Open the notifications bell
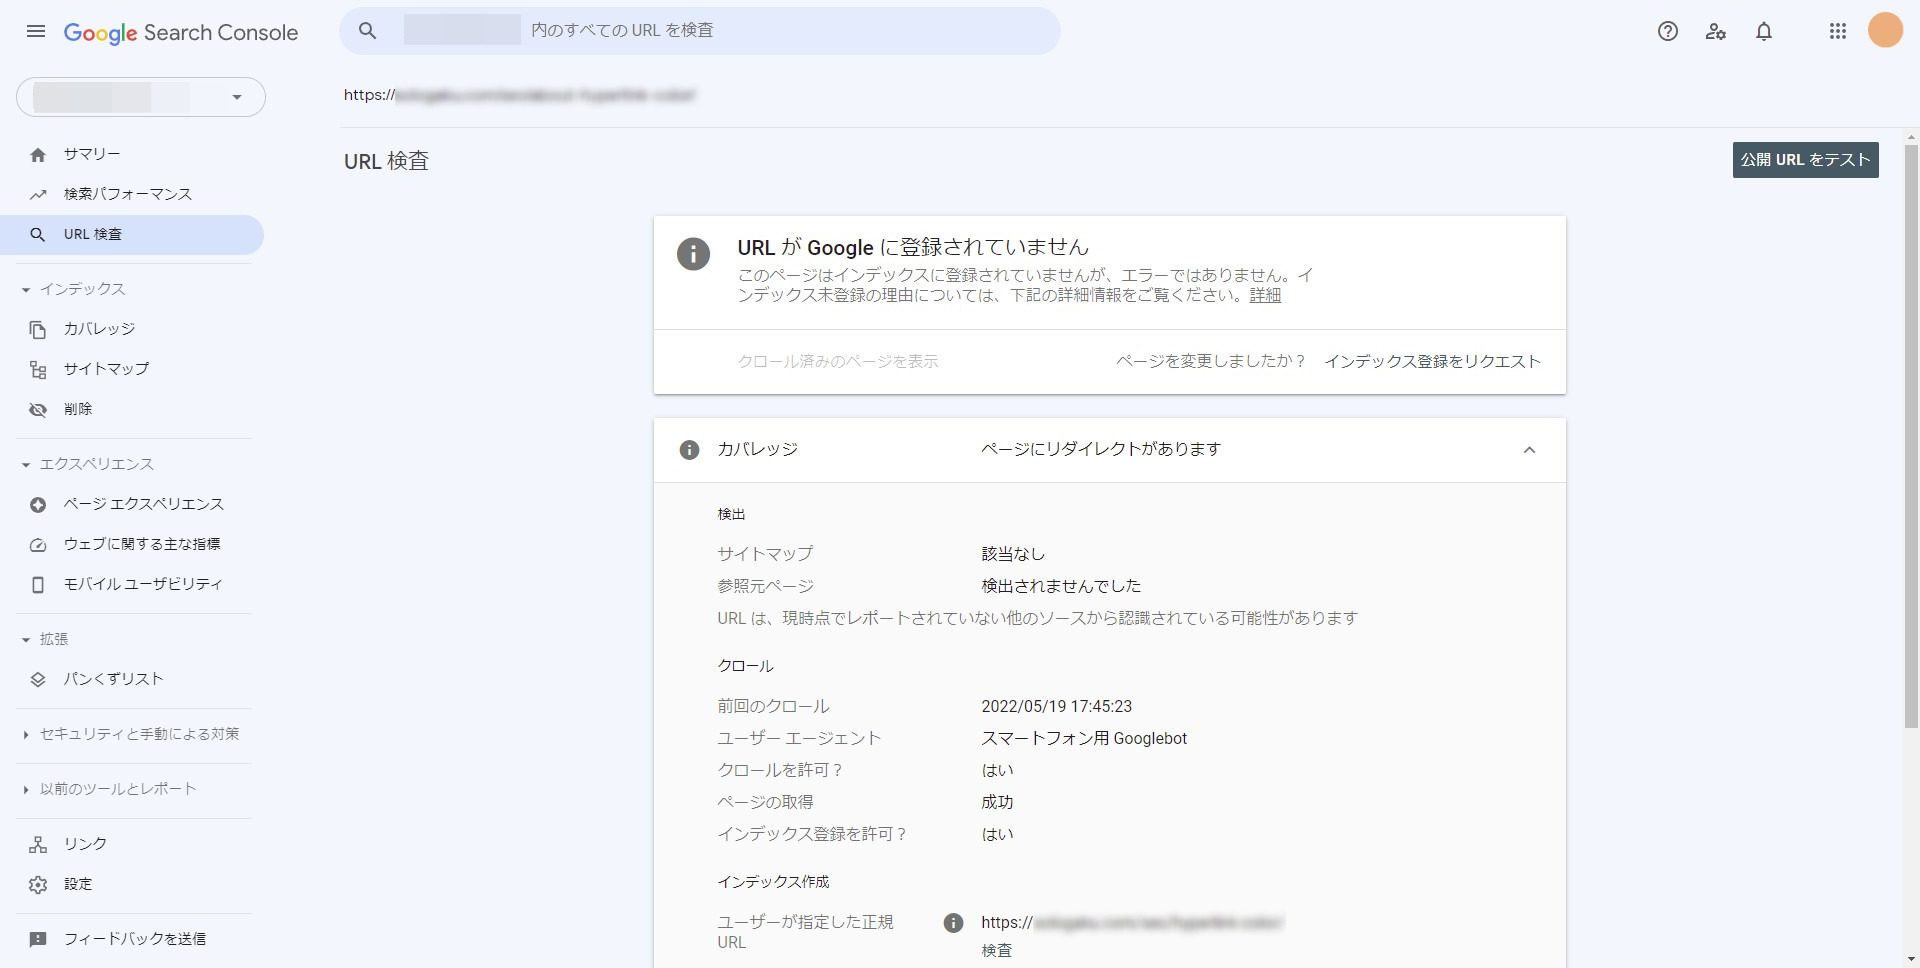Screen dimensions: 1920x968 click(1764, 32)
